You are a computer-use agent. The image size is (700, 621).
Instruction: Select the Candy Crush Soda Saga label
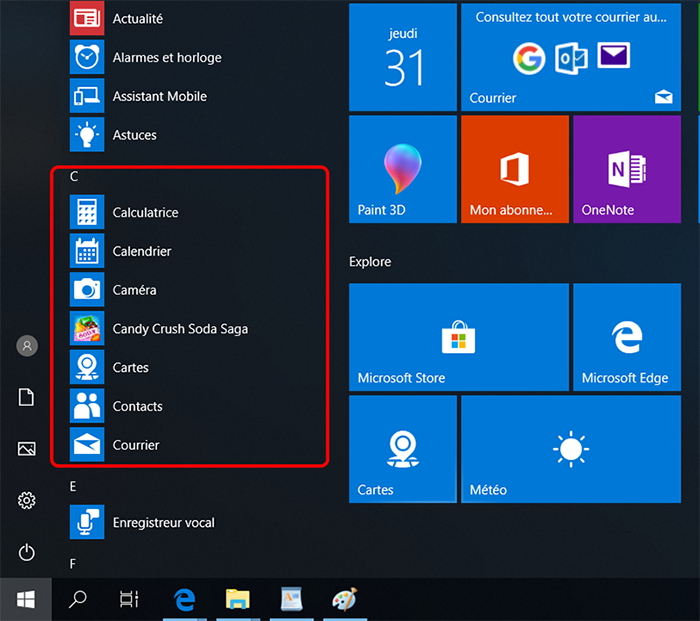click(180, 329)
